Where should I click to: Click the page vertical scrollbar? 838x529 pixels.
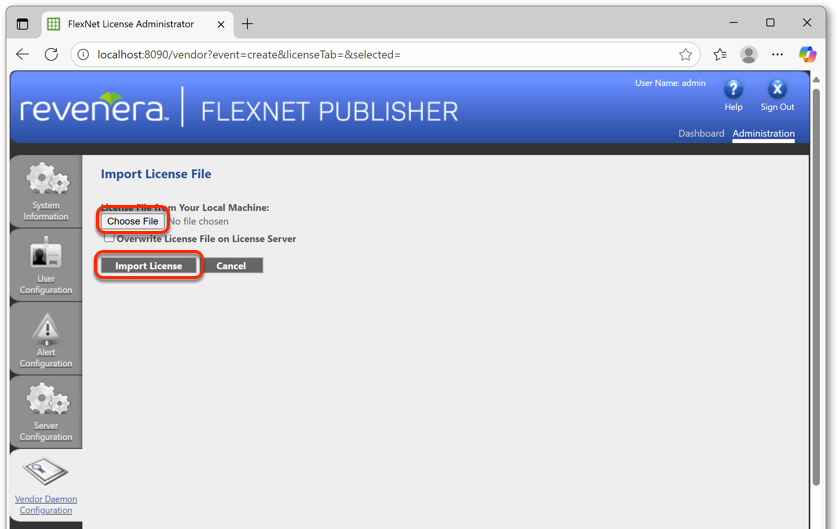(x=816, y=286)
